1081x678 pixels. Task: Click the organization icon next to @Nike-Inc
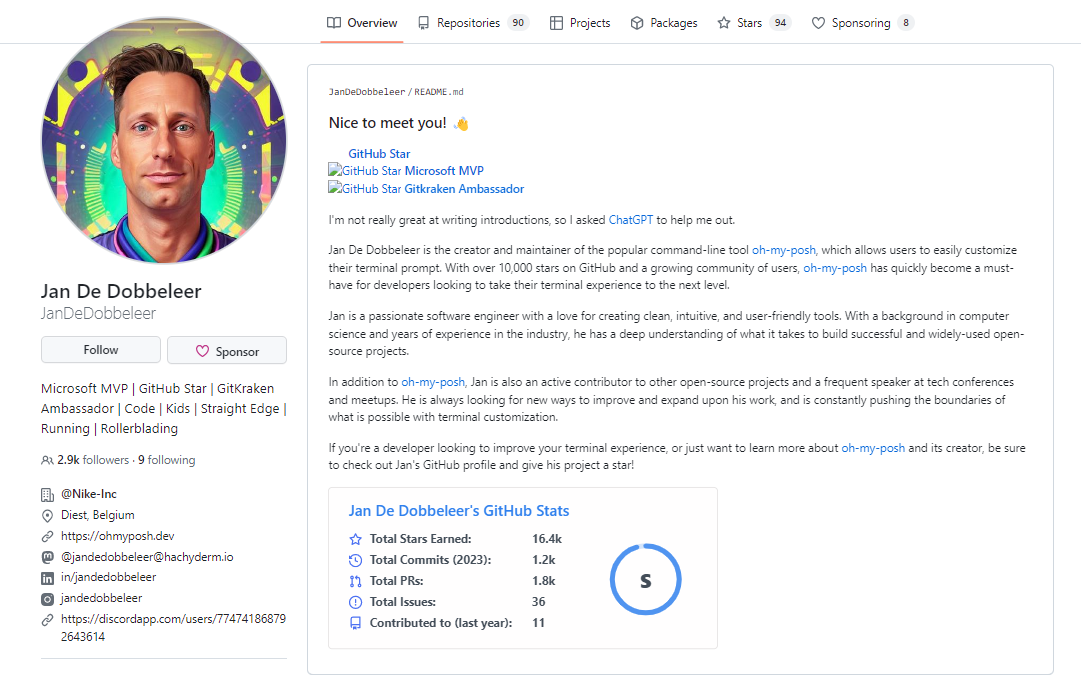tap(47, 494)
